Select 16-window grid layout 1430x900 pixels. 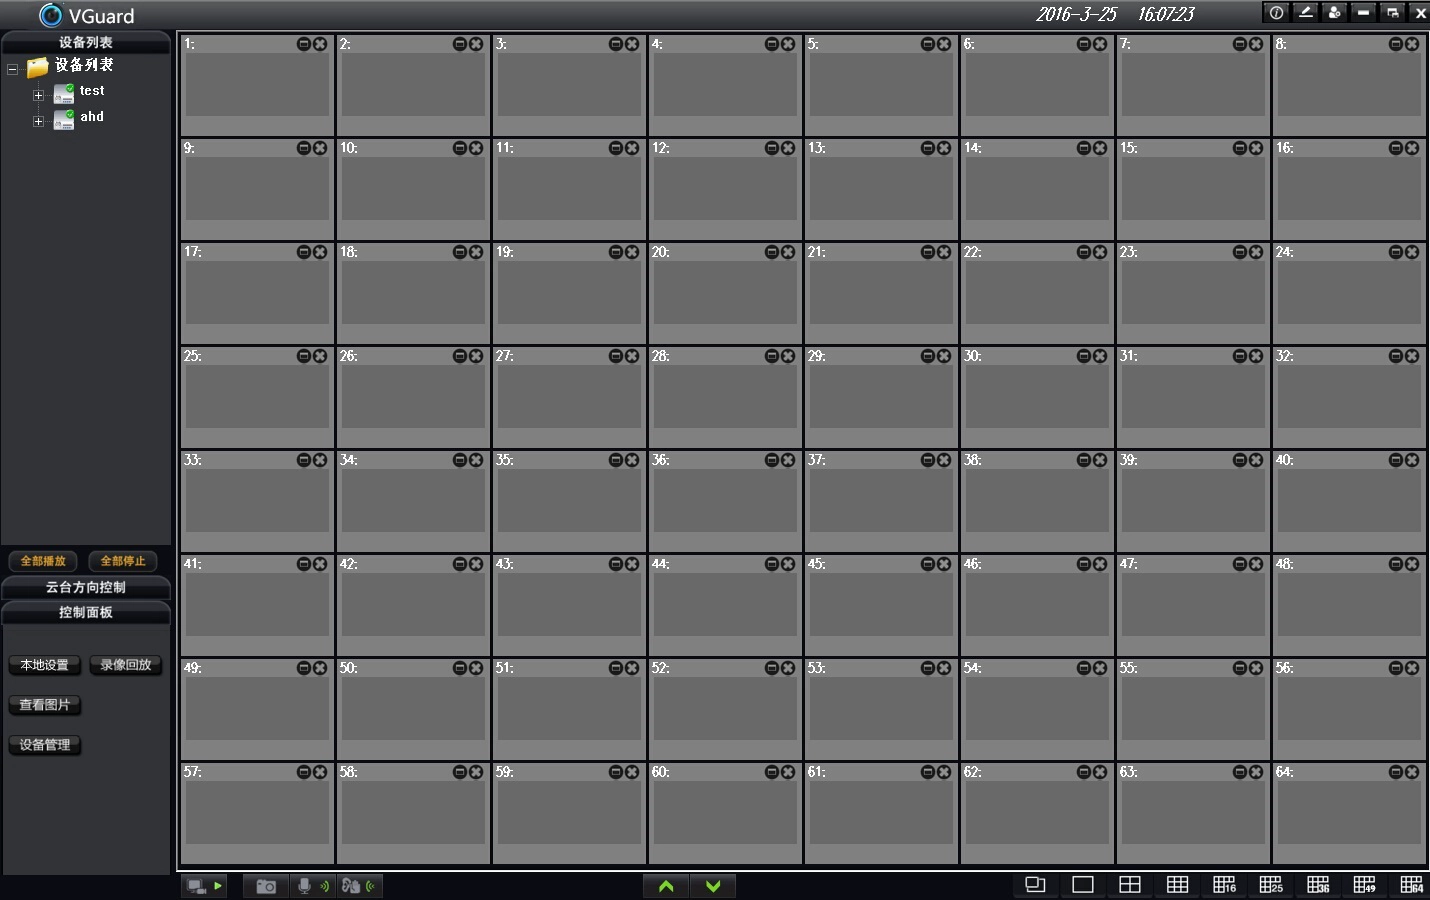pos(1225,885)
